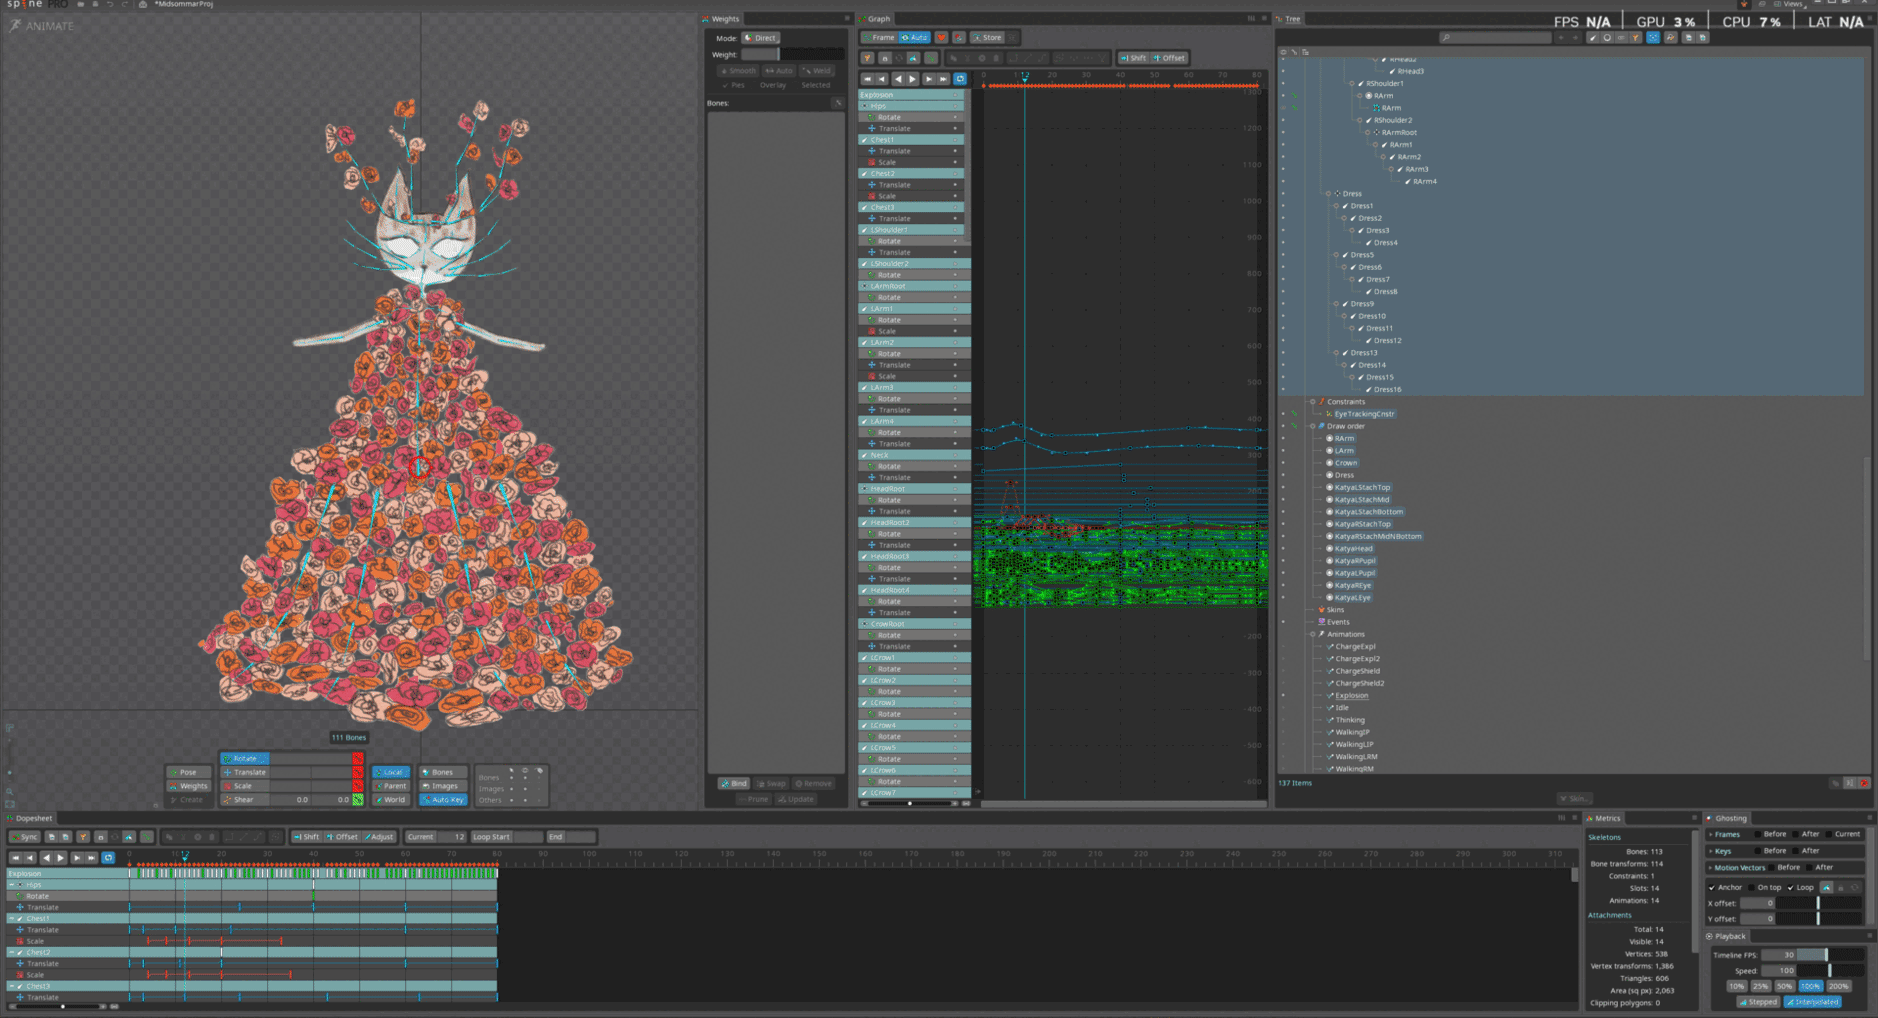The width and height of the screenshot is (1878, 1018).
Task: Activate the Scale transform tool
Action: click(243, 786)
